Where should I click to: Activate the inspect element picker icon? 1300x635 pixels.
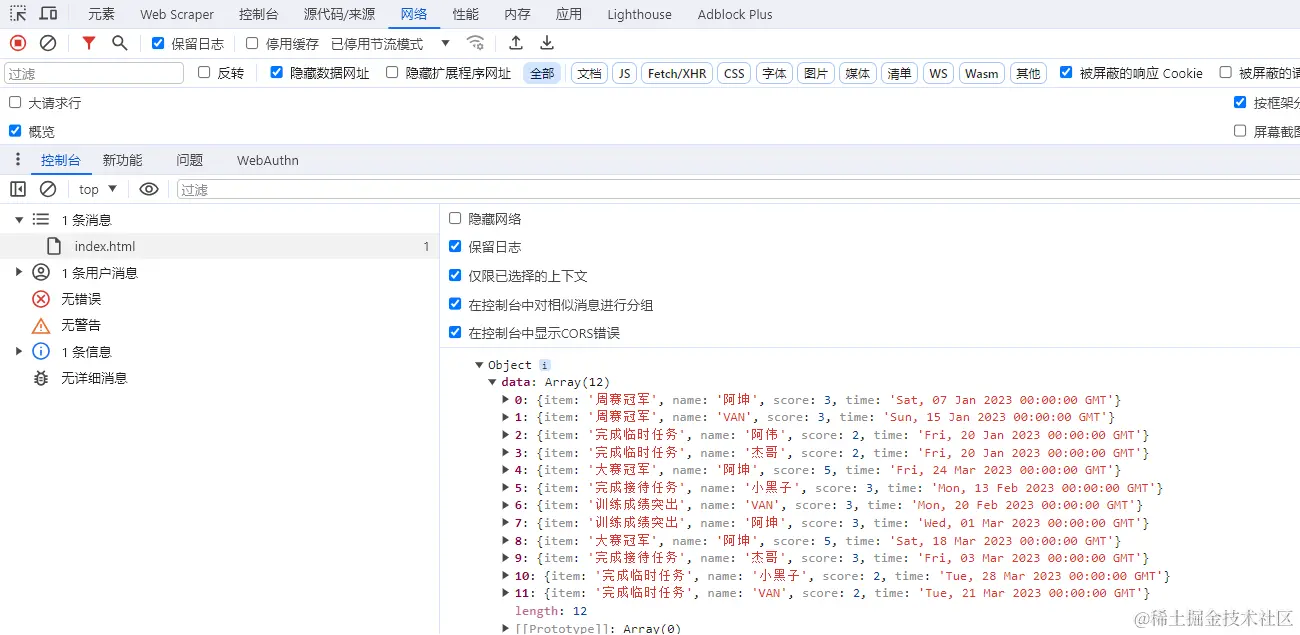18,14
